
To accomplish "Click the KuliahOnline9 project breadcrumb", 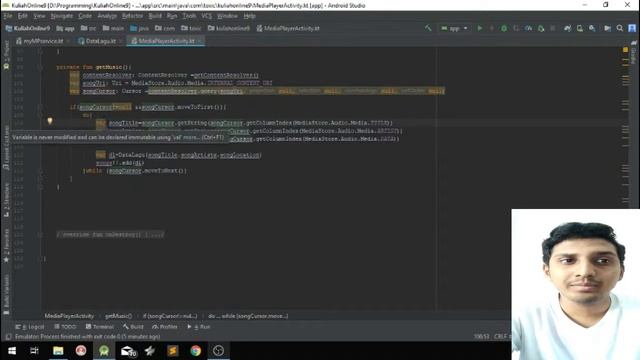I will [x=28, y=28].
